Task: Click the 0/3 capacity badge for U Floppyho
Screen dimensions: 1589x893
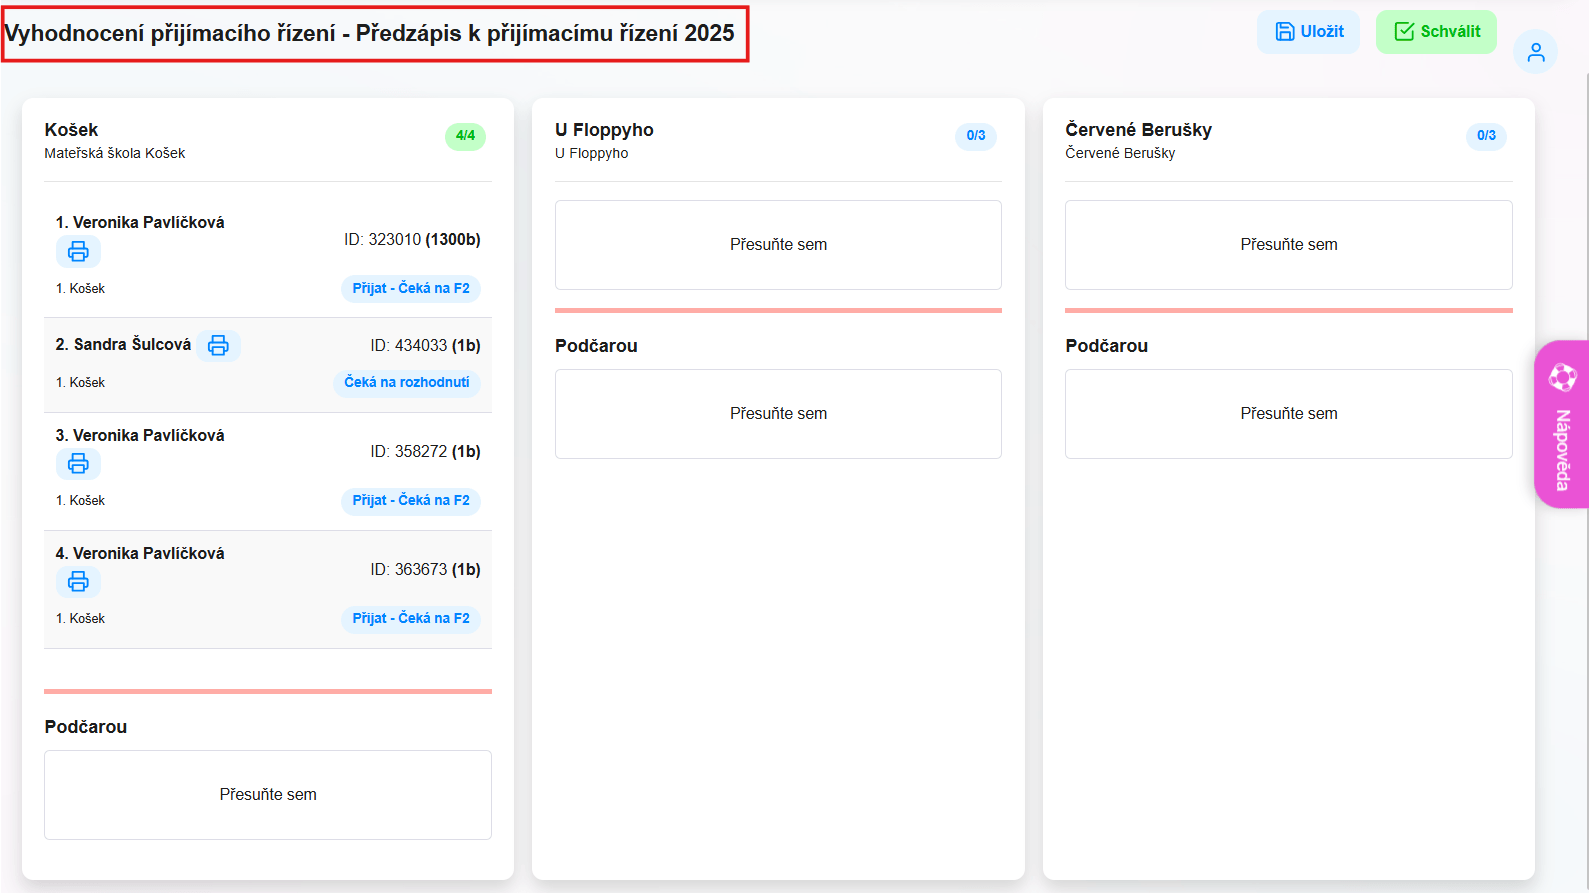Action: 975,136
